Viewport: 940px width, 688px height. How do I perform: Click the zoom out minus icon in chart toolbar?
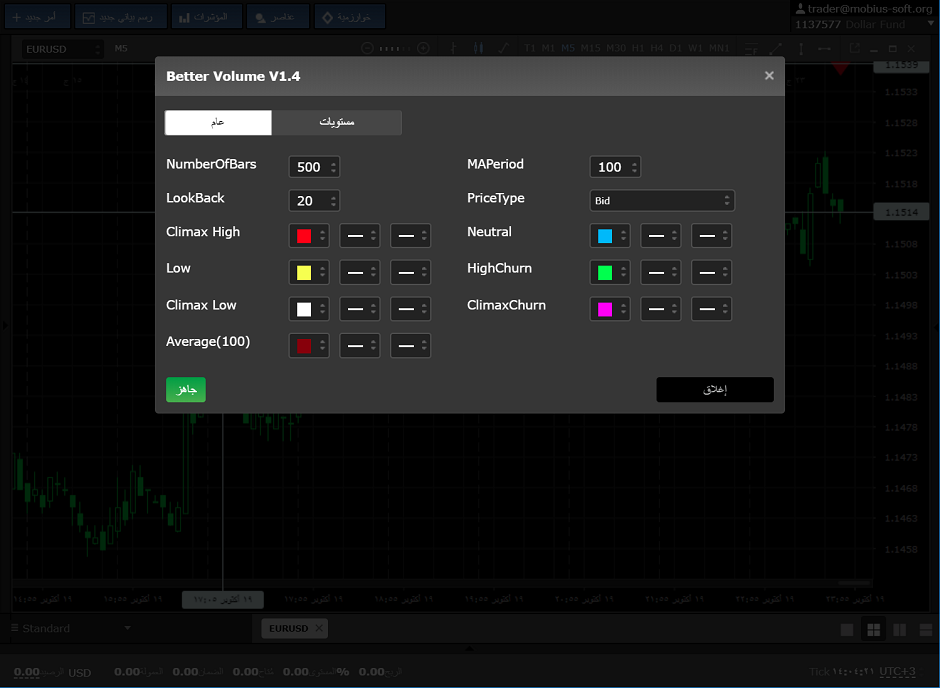click(367, 48)
